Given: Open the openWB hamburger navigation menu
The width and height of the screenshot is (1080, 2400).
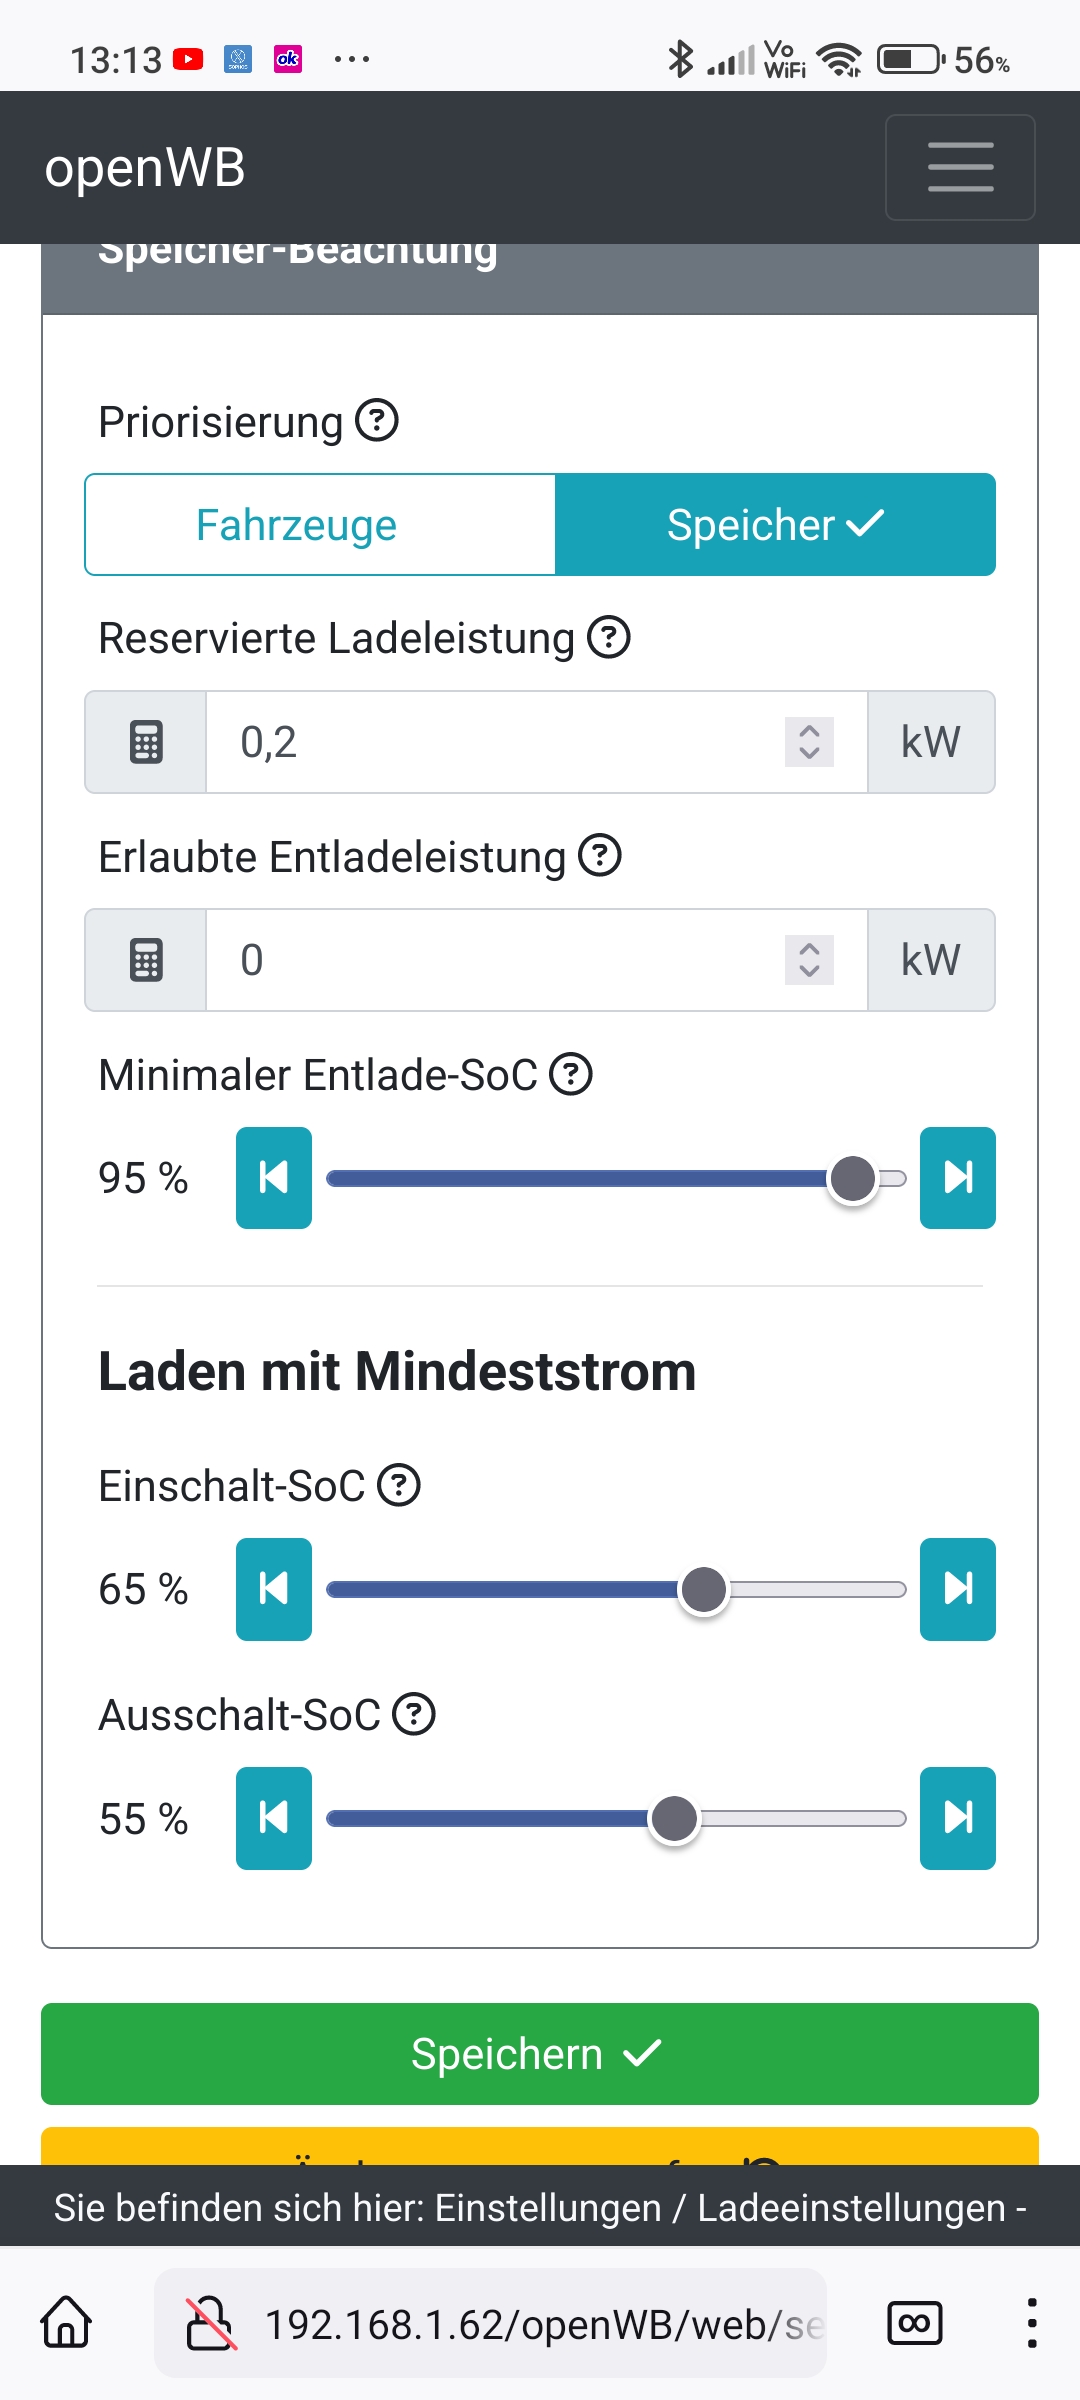Looking at the screenshot, I should (x=960, y=167).
